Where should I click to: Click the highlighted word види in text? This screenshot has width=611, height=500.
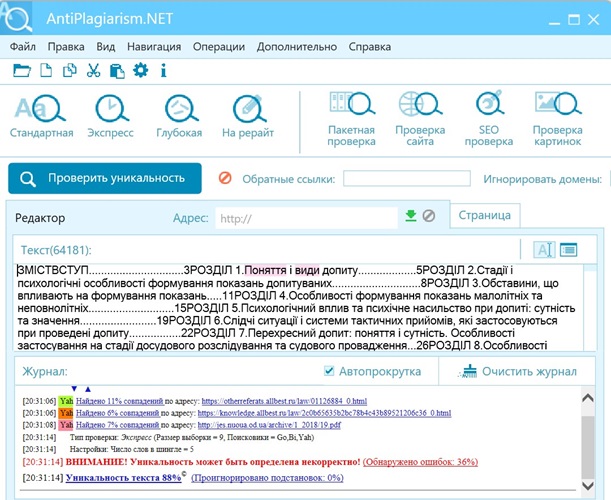tap(307, 270)
